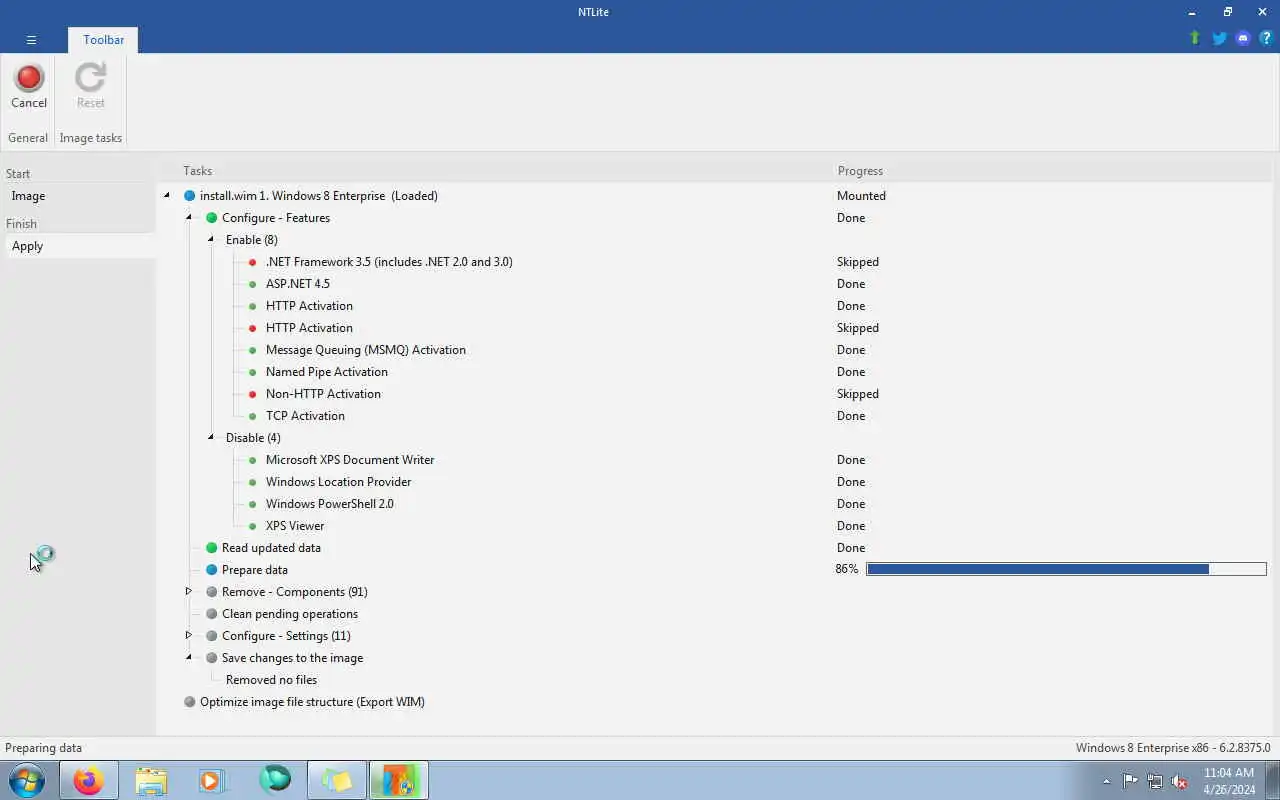Select the Toolbar tab
This screenshot has height=800, width=1280.
103,40
